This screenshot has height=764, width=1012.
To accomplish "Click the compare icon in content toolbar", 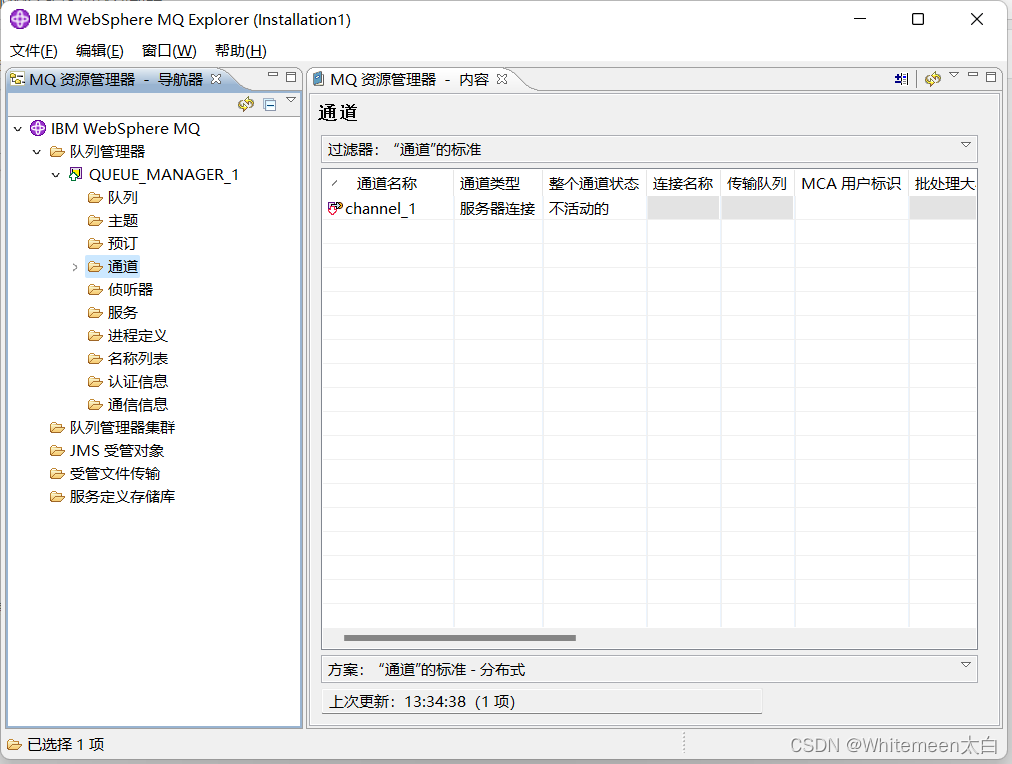I will [x=901, y=79].
